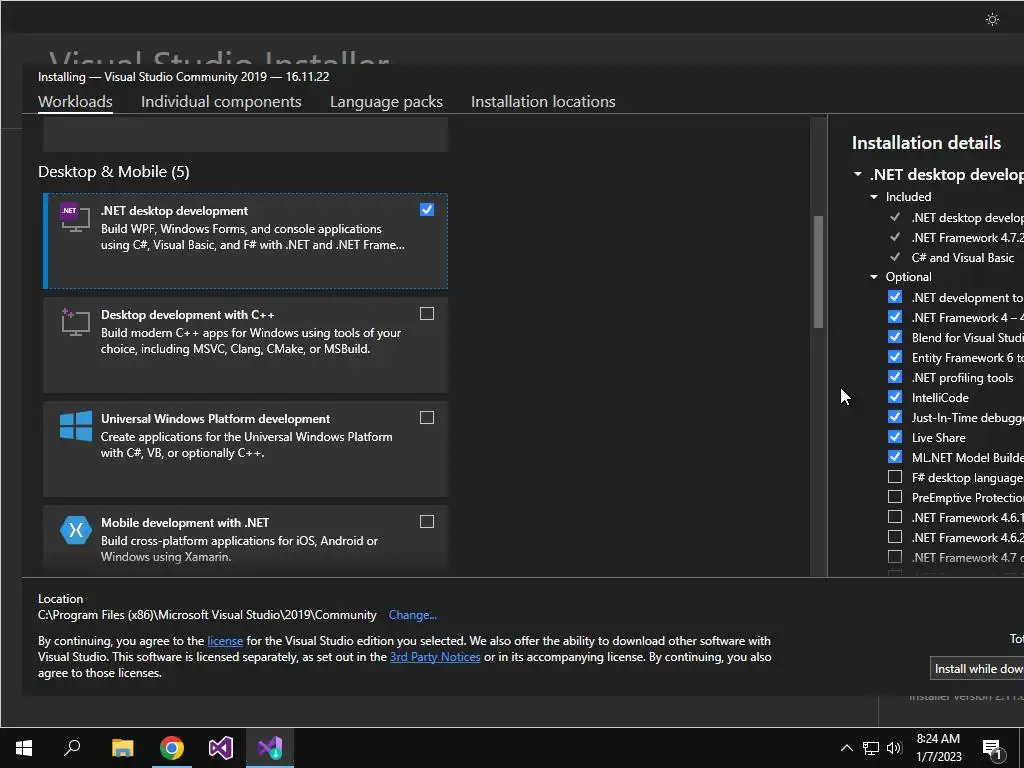This screenshot has height=768, width=1024.
Task: Uncheck ML.NET Model Builder component
Action: [x=895, y=457]
